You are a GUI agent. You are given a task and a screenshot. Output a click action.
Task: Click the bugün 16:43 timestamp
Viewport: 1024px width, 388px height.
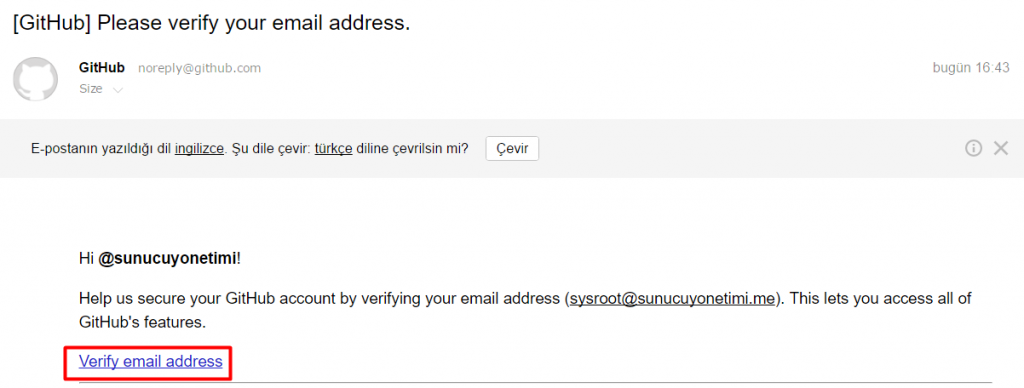coord(971,68)
